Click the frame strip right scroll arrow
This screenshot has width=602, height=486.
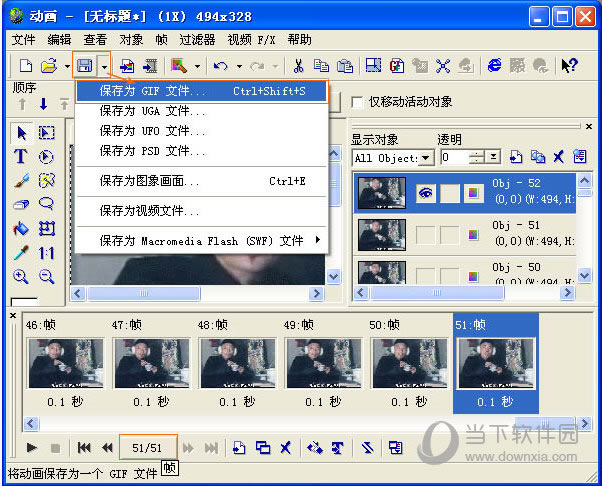click(x=585, y=423)
